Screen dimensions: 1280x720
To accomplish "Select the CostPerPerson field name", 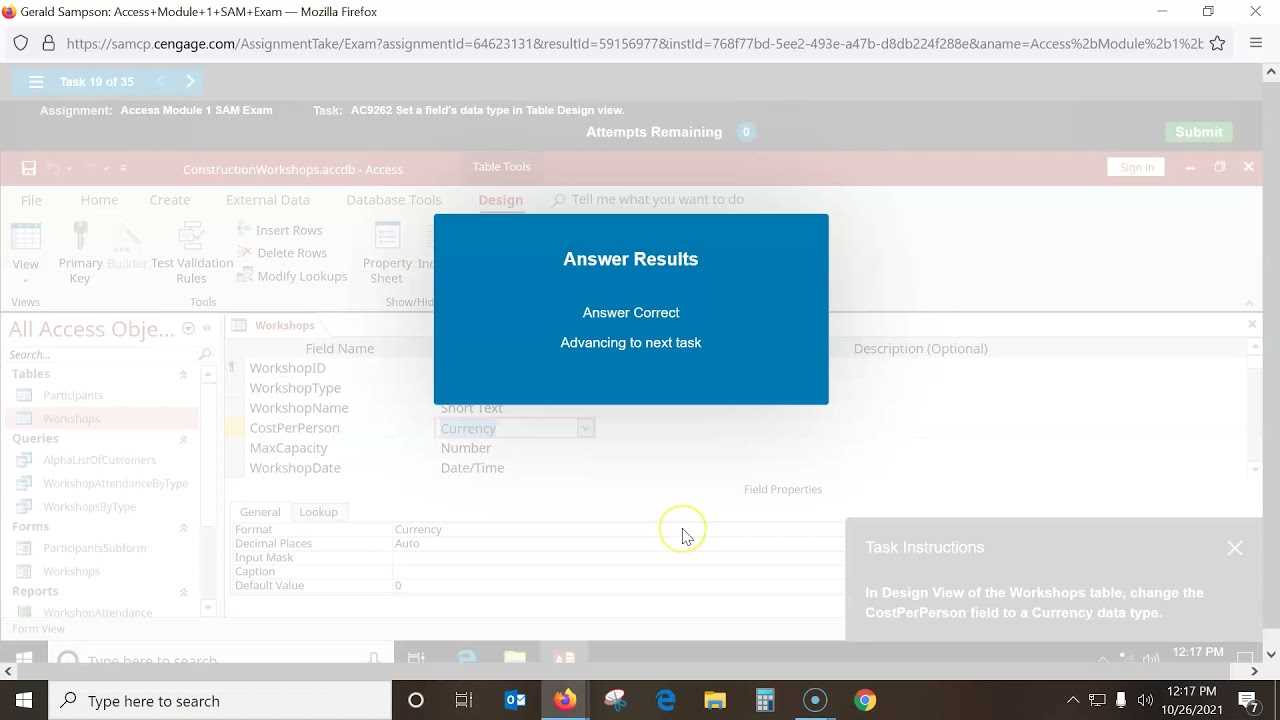I will 294,428.
